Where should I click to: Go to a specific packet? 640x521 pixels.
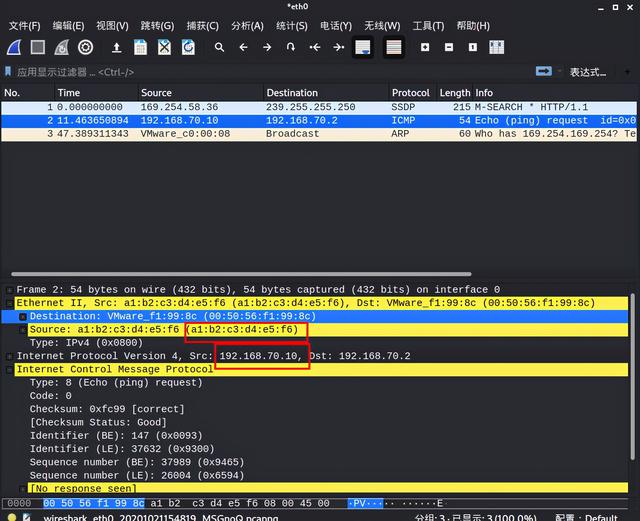(291, 47)
